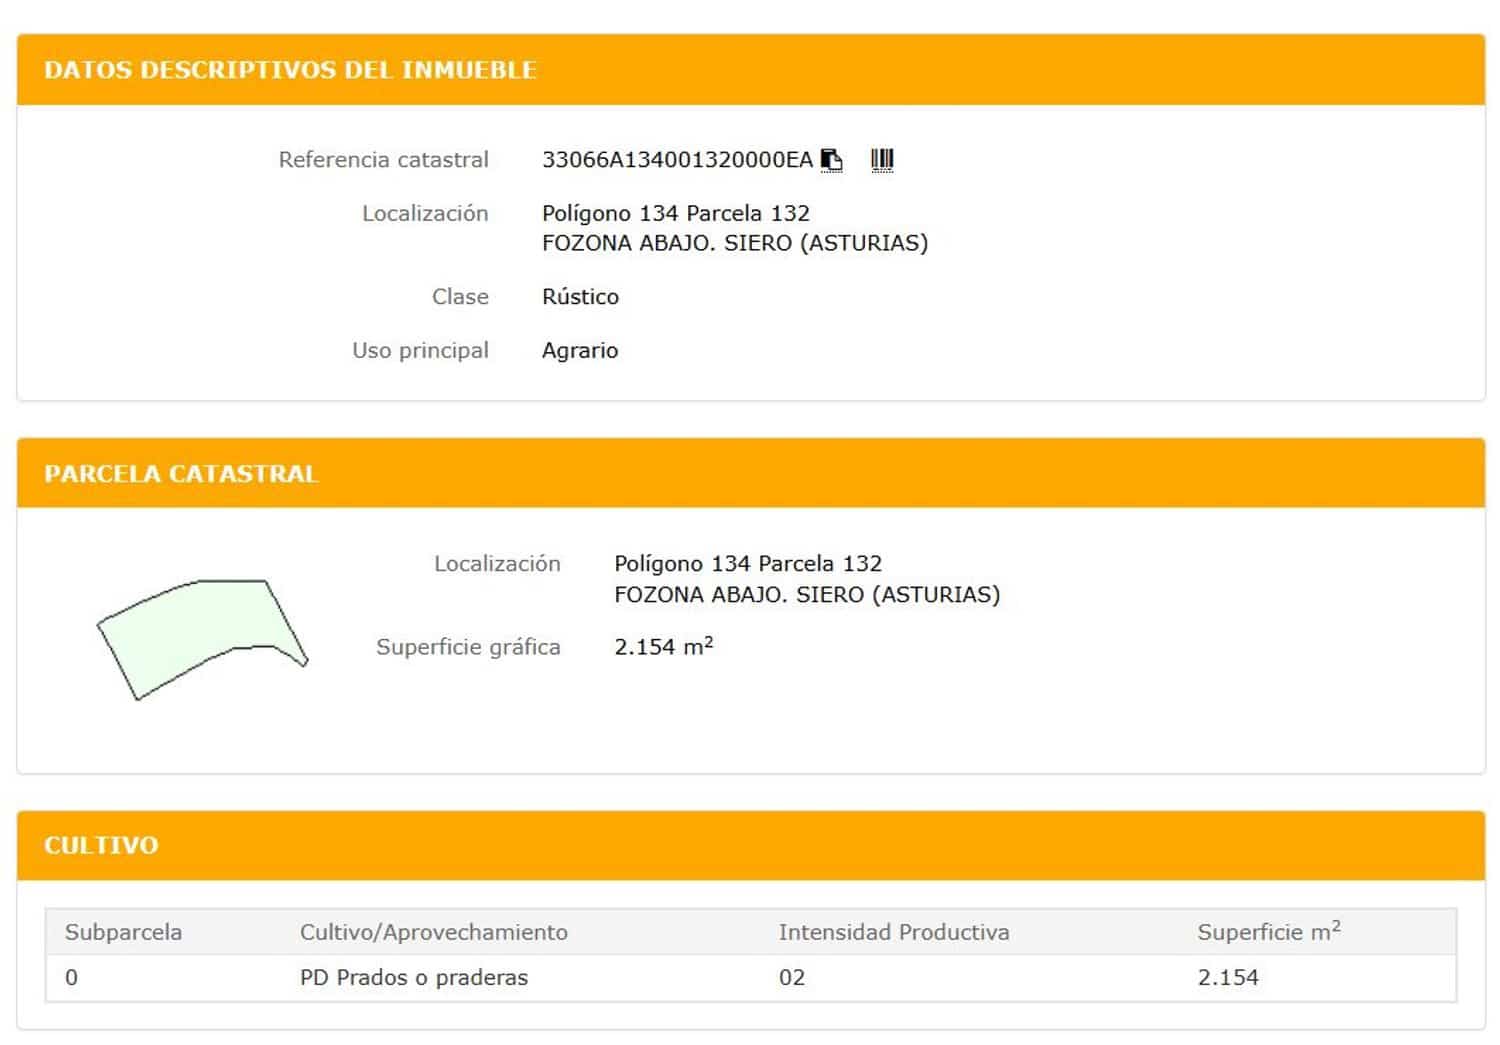Click the Superficie gráfica value 2.154 m²
The height and width of the screenshot is (1045, 1500).
(663, 646)
